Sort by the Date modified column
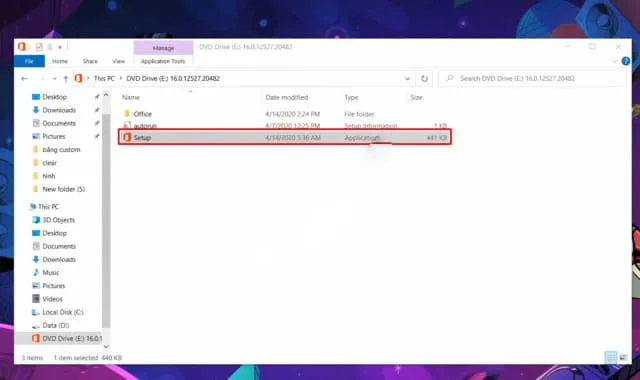The width and height of the screenshot is (640, 380). click(x=287, y=97)
